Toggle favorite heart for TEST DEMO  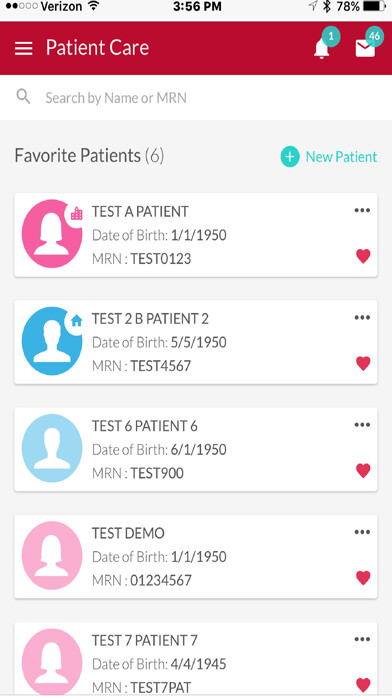pos(363,578)
